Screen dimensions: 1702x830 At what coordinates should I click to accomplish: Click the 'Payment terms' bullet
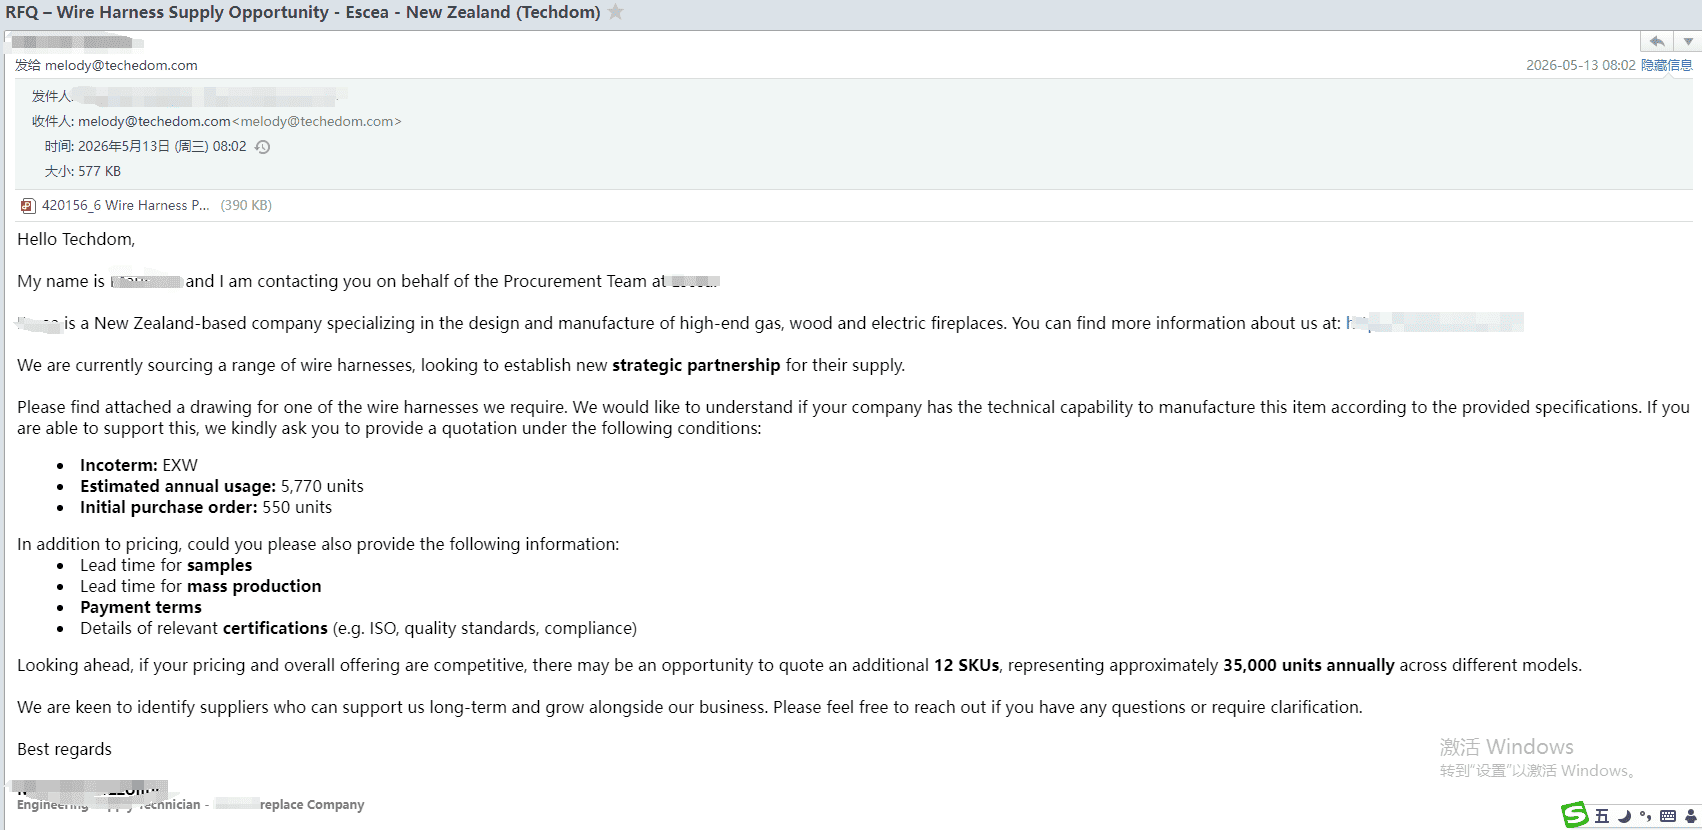[141, 607]
